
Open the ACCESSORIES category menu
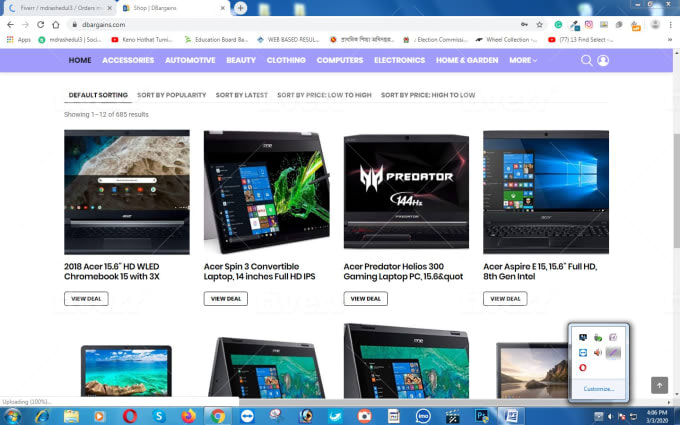[x=128, y=60]
